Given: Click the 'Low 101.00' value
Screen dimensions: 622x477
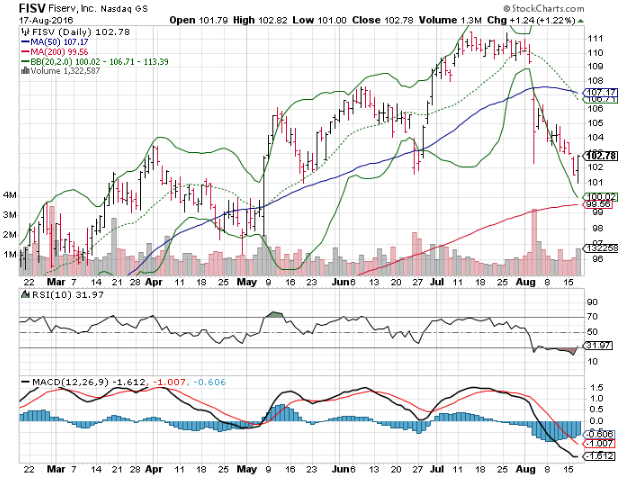Looking at the screenshot, I should coord(320,20).
